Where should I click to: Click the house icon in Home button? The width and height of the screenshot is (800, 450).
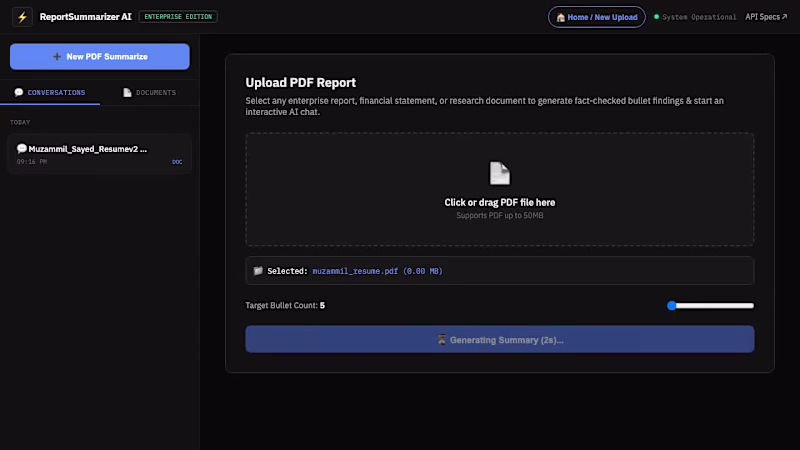tap(561, 17)
